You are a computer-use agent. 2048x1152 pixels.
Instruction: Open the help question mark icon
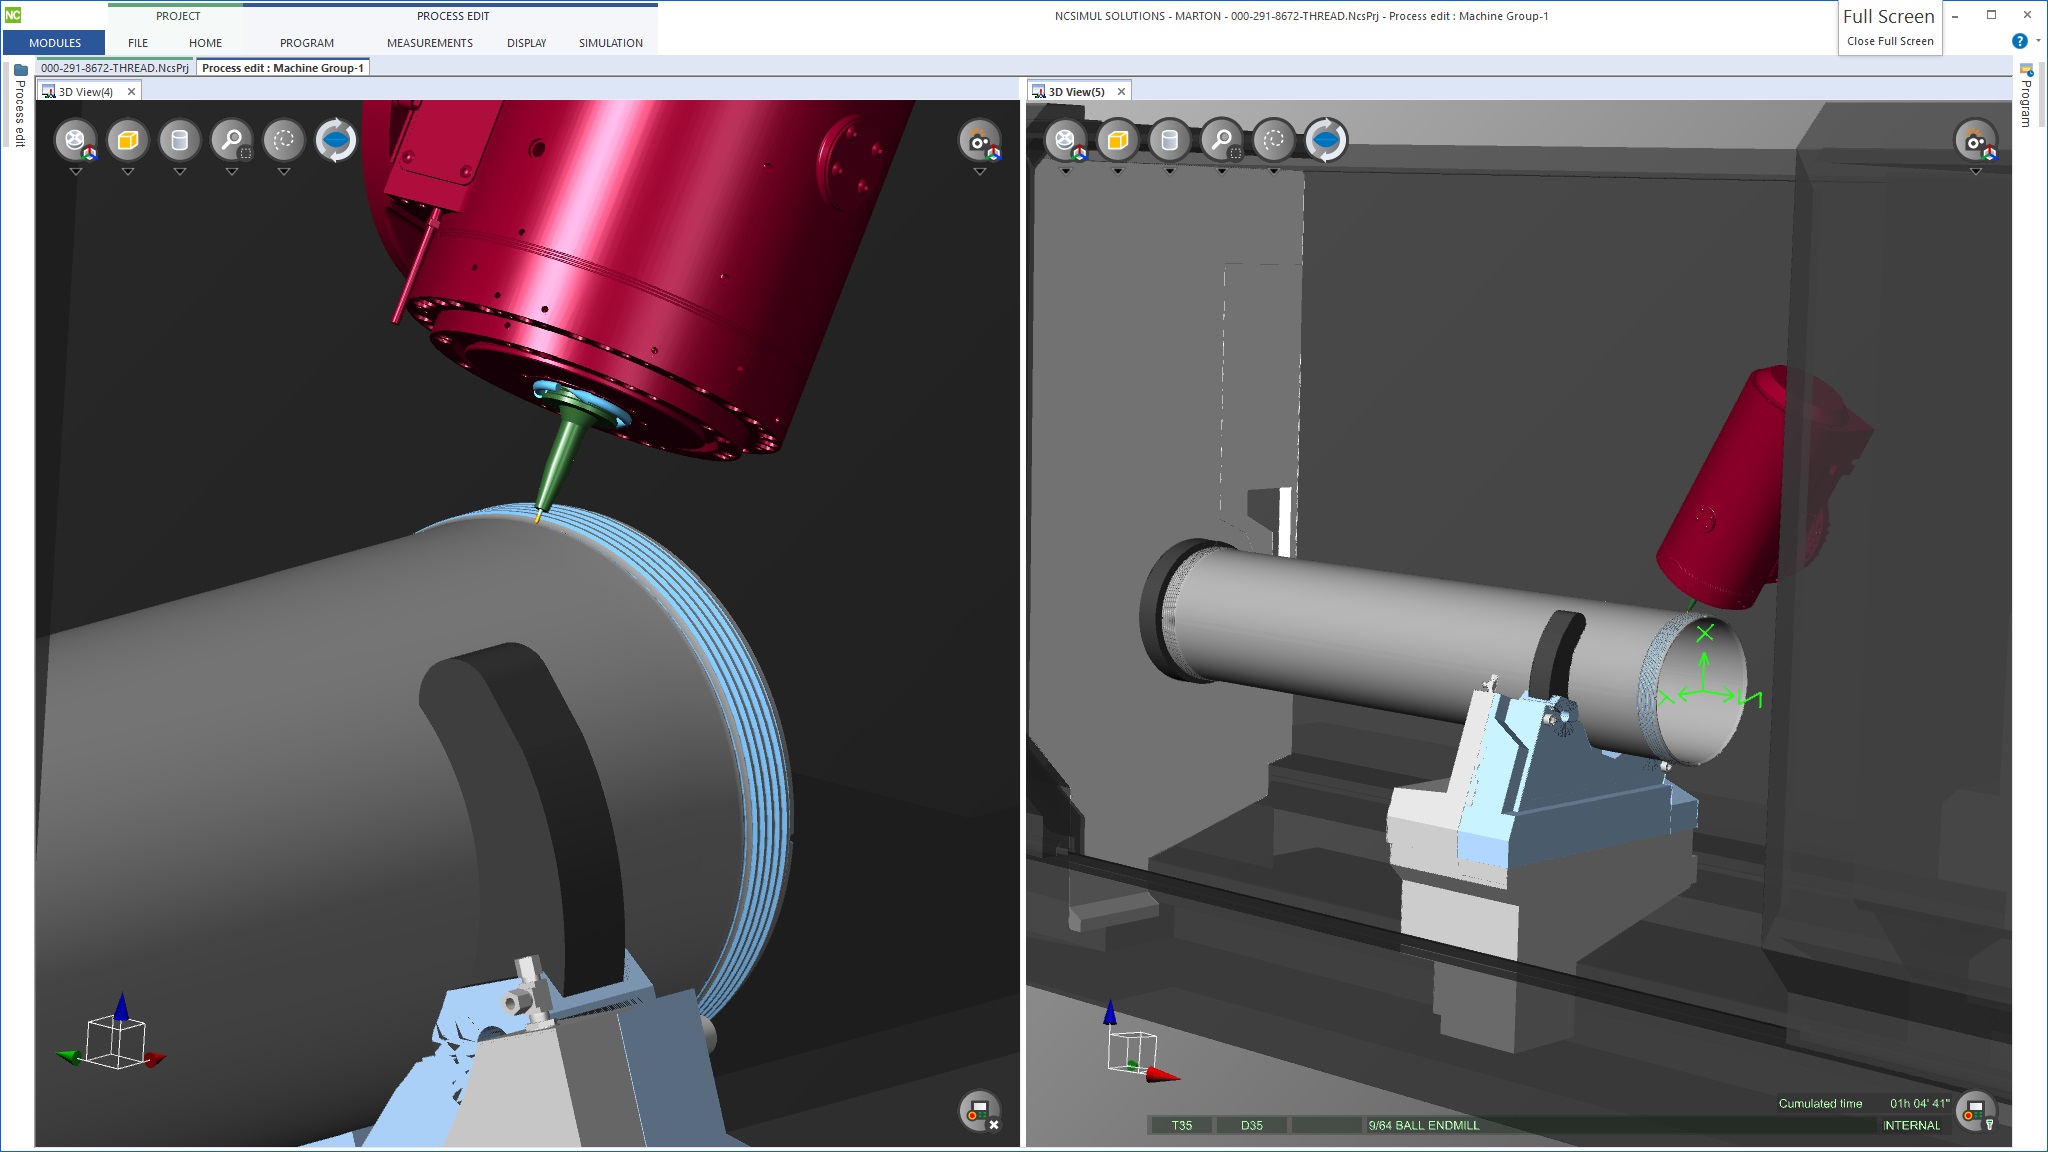coord(2019,41)
